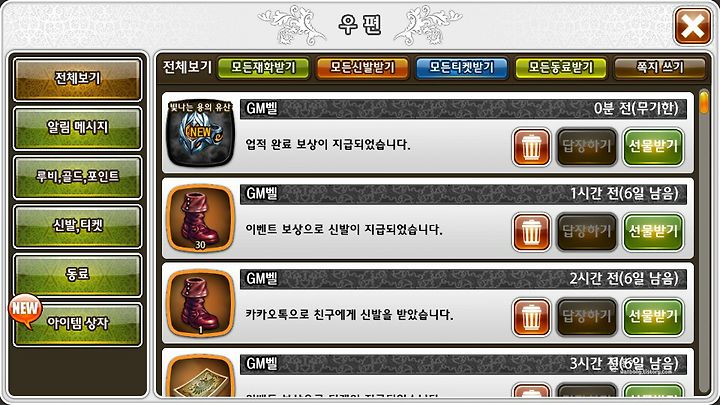Click the 모든신발받기 orange button
Viewport: 720px width, 405px height.
click(x=362, y=68)
